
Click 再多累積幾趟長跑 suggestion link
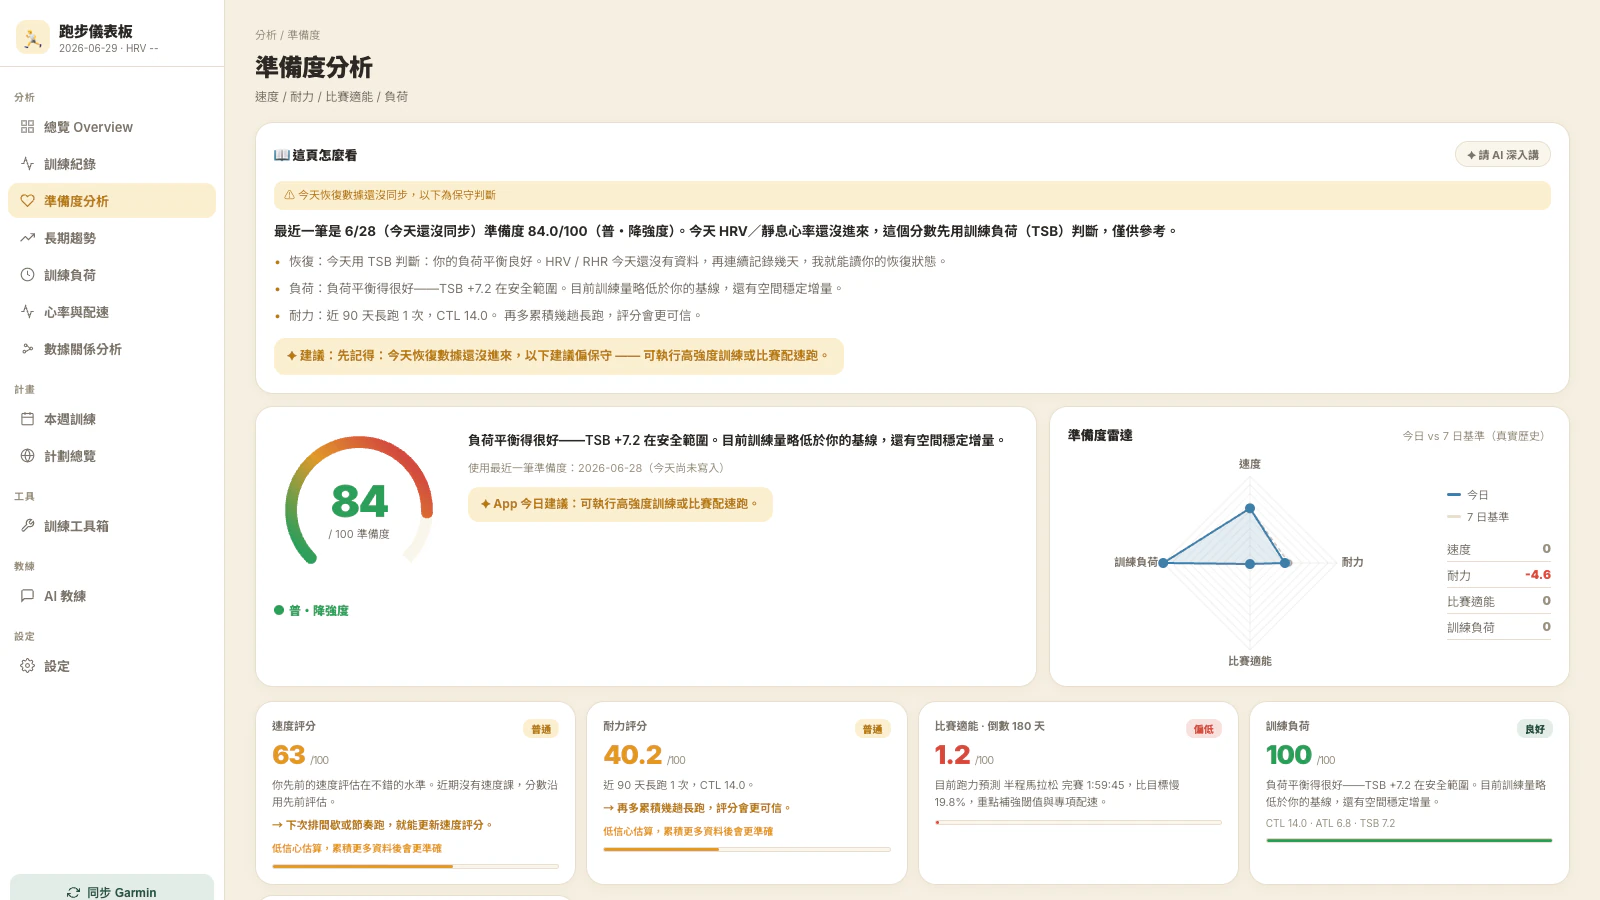tap(697, 808)
